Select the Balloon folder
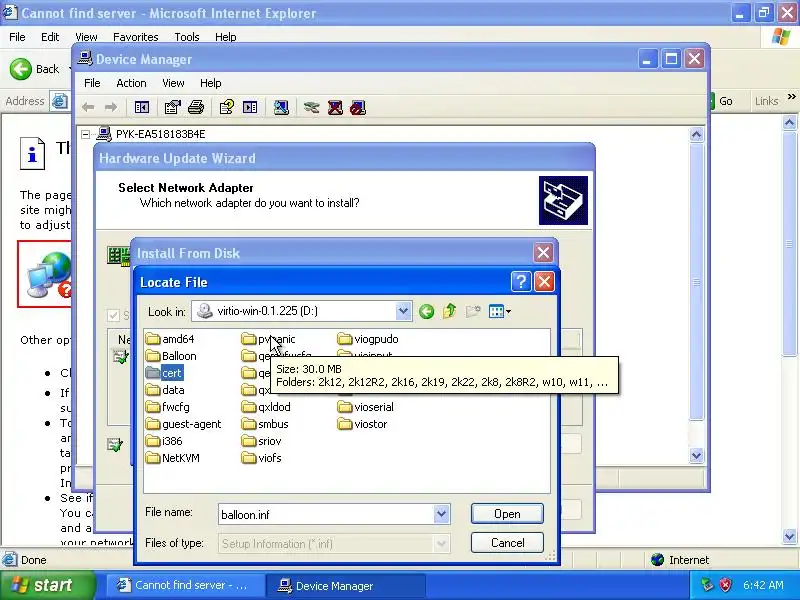The width and height of the screenshot is (800, 600). coord(171,356)
